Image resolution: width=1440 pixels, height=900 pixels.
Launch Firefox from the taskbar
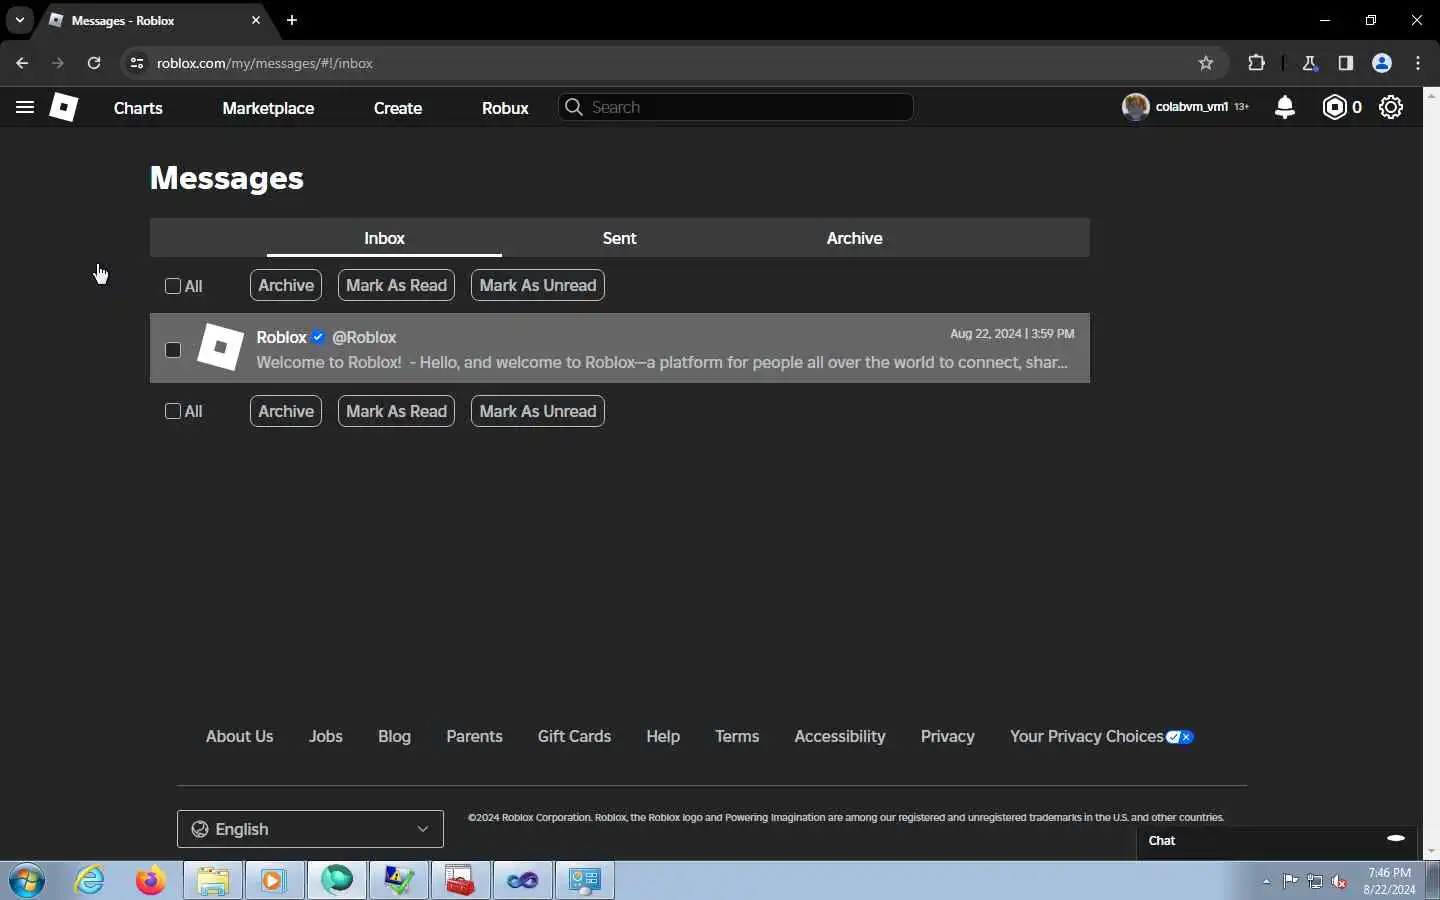click(151, 881)
